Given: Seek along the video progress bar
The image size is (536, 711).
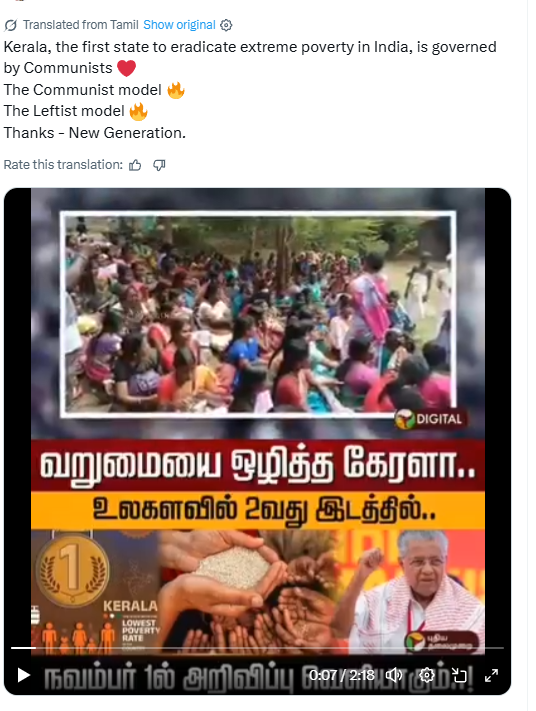Looking at the screenshot, I should (x=257, y=648).
